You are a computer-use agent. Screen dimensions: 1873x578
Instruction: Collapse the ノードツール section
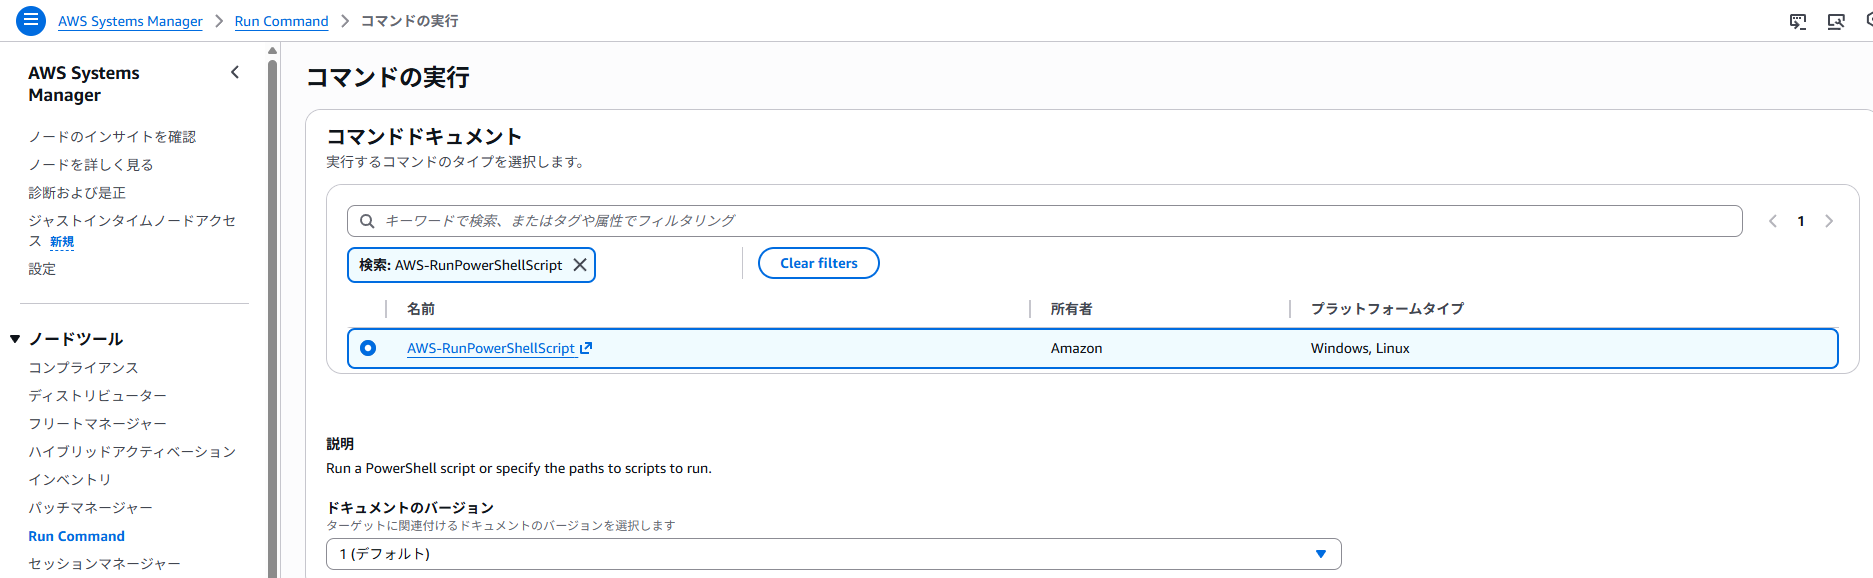(x=15, y=339)
